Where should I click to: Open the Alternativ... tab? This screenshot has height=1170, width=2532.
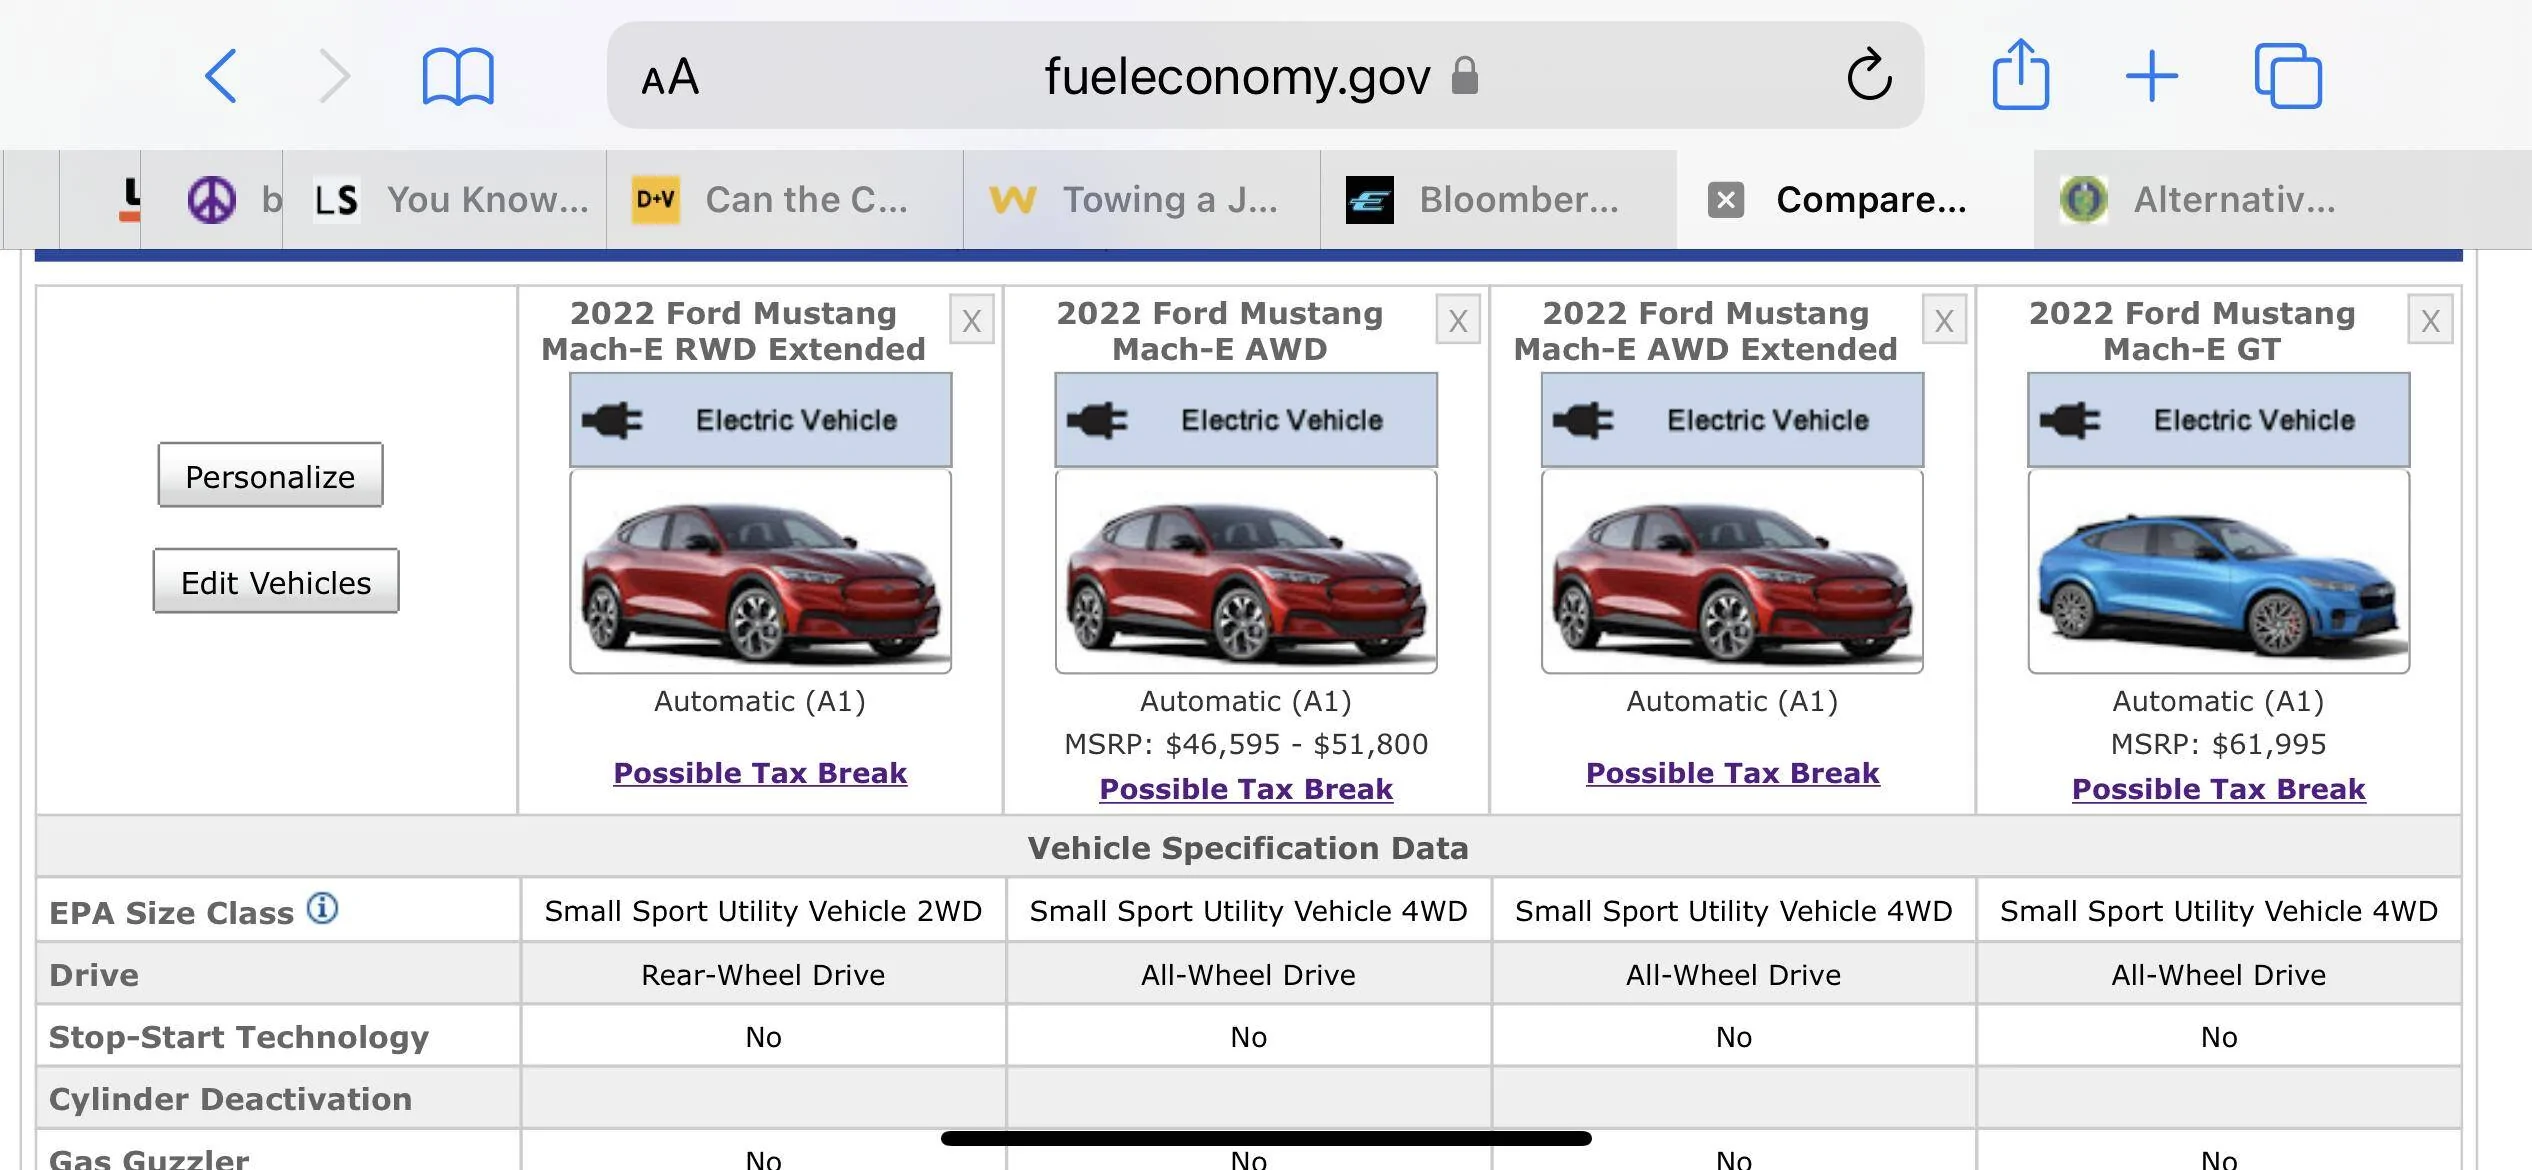[2282, 200]
